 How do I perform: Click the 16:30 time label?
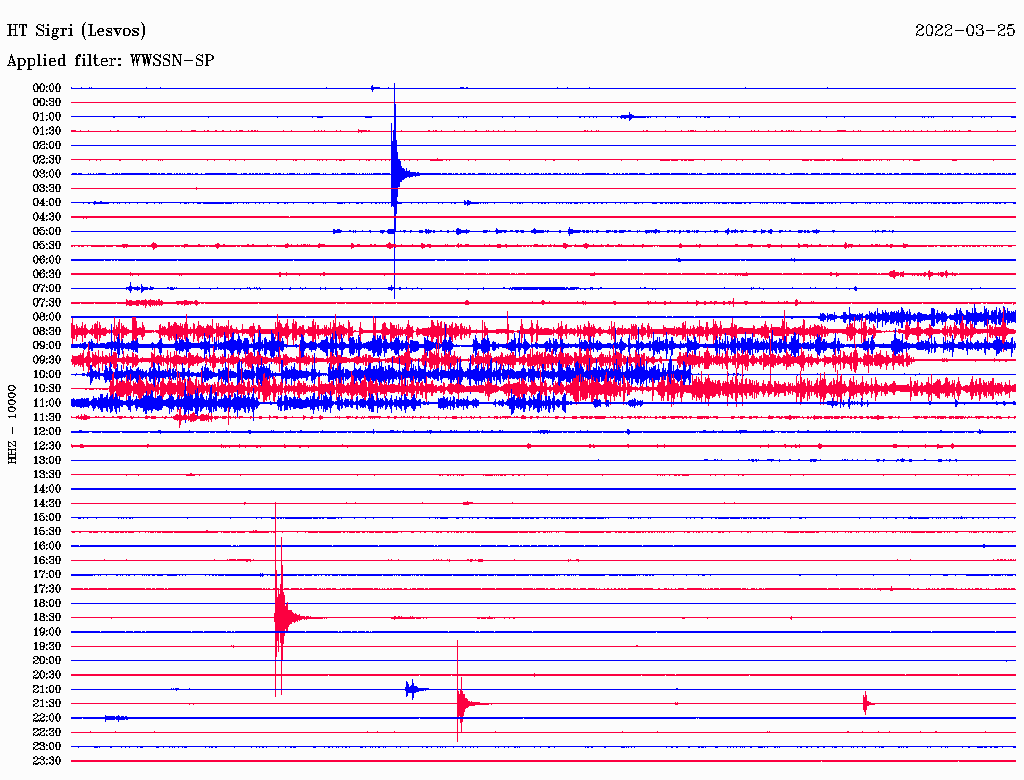47,561
